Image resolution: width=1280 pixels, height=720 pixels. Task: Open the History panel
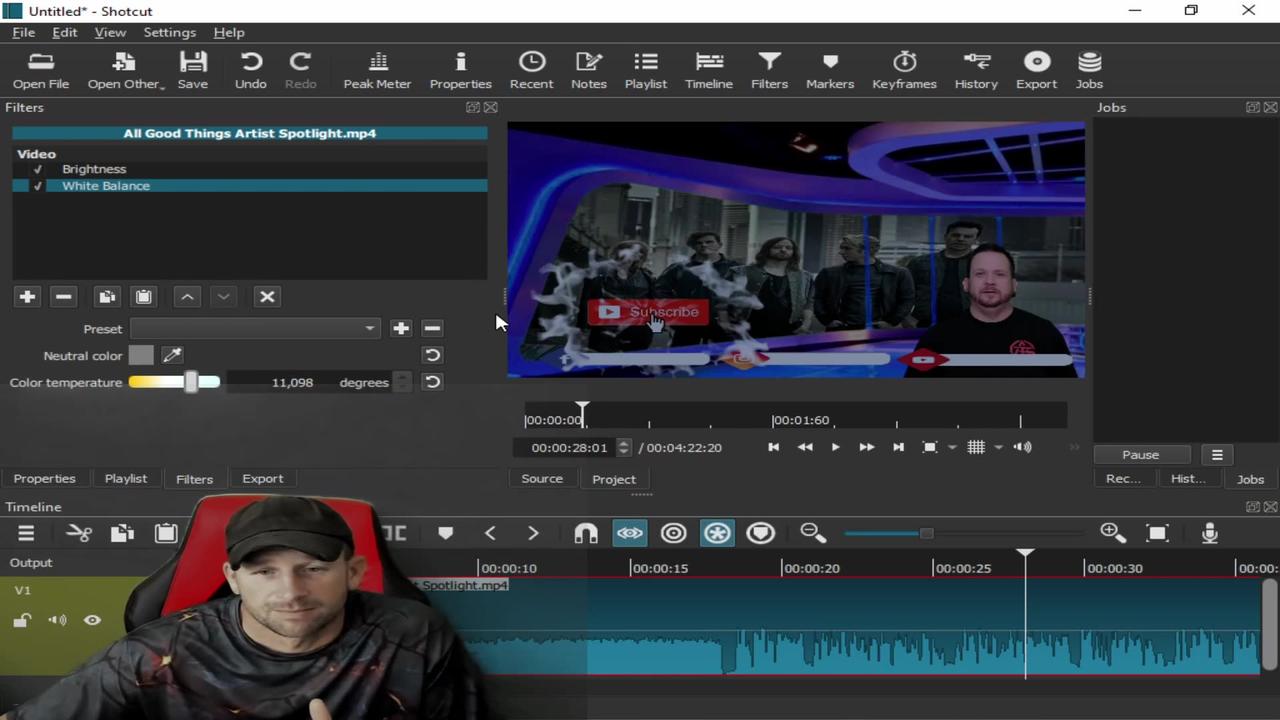[x=976, y=70]
